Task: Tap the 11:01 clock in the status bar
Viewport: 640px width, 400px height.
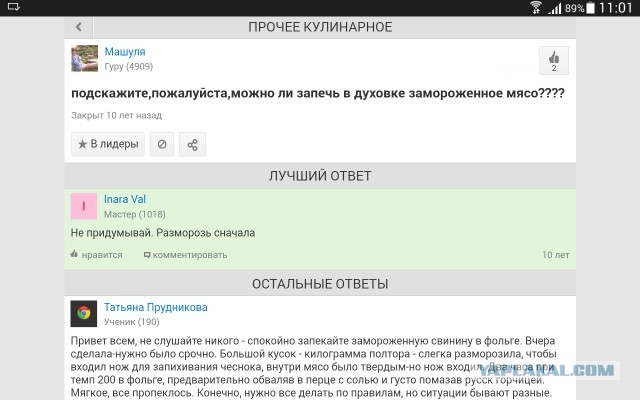Action: pyautogui.click(x=616, y=8)
